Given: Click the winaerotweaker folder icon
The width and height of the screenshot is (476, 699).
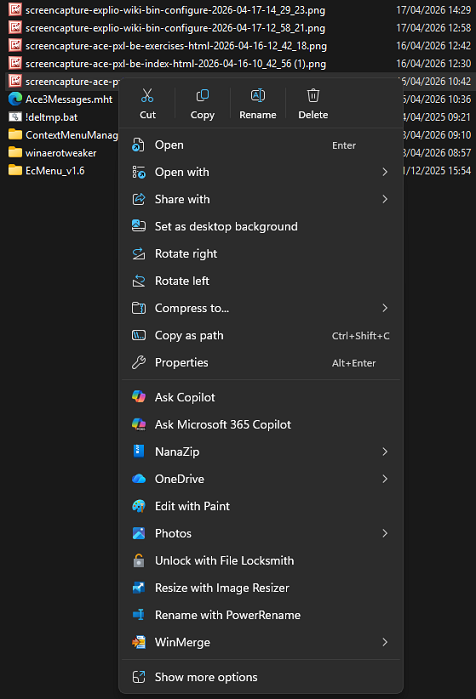Looking at the screenshot, I should (x=15, y=152).
